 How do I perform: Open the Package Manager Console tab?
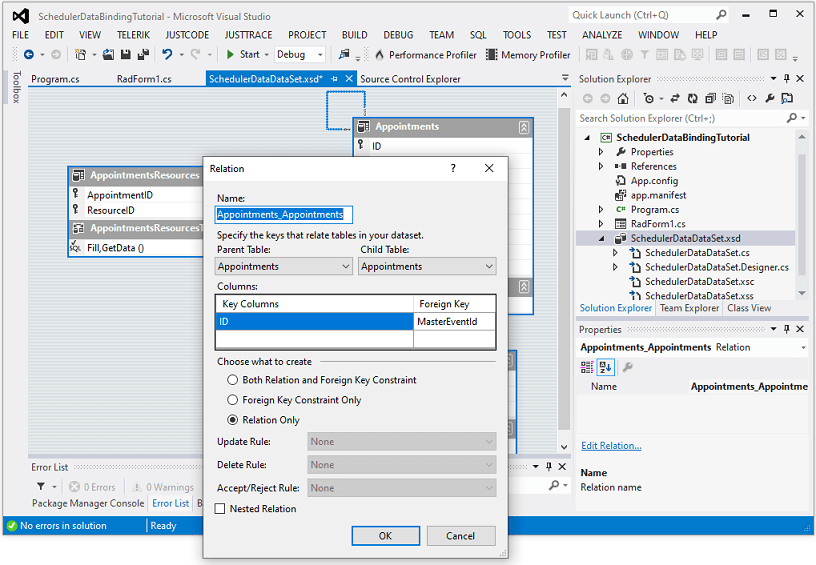pyautogui.click(x=88, y=504)
